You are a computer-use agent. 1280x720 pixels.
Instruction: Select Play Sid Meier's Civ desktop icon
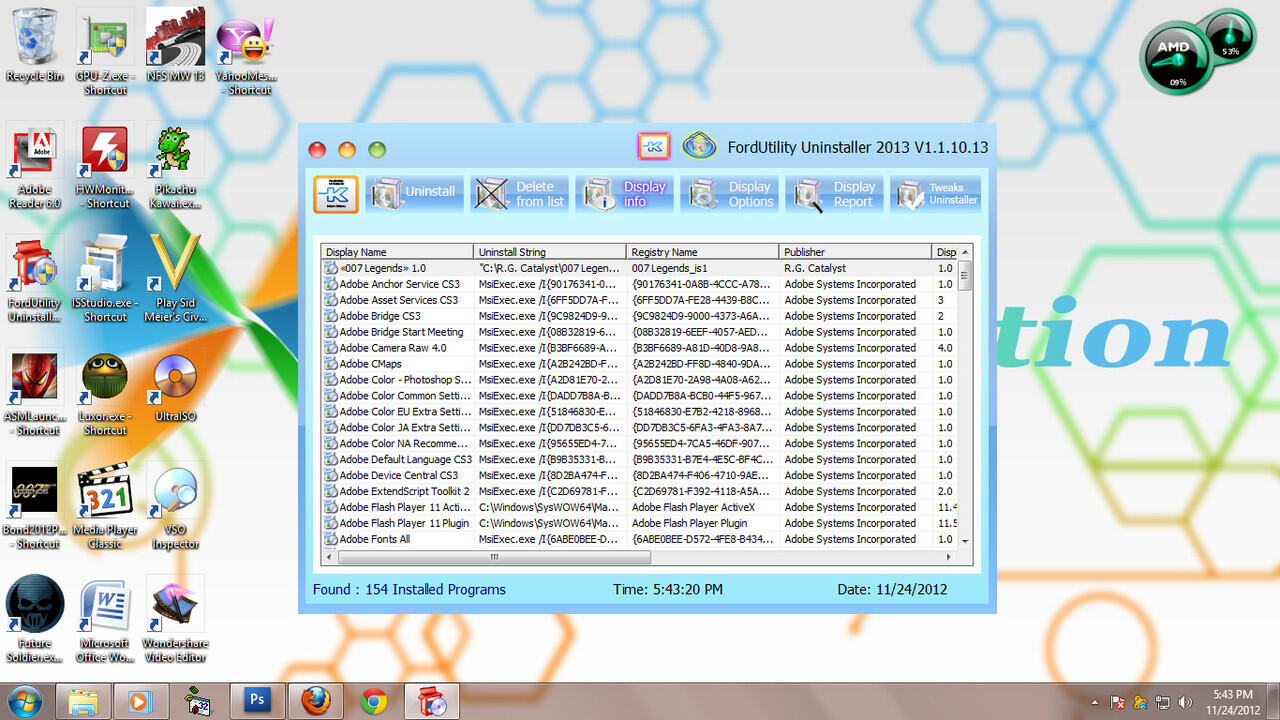pyautogui.click(x=175, y=280)
